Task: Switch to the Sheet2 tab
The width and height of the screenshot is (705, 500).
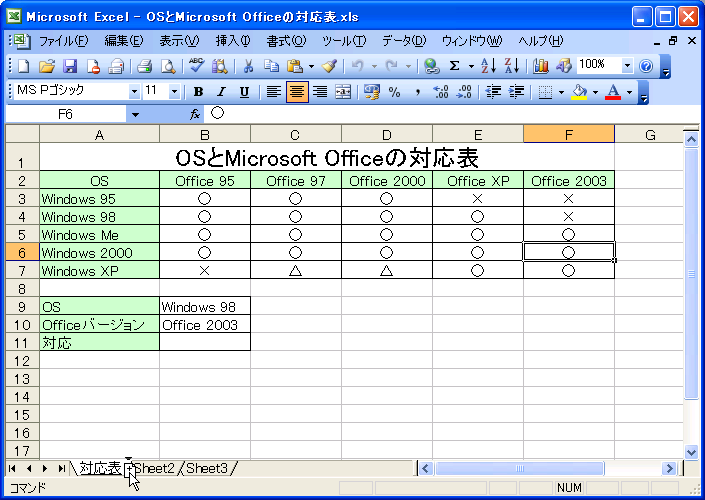Action: click(x=154, y=469)
